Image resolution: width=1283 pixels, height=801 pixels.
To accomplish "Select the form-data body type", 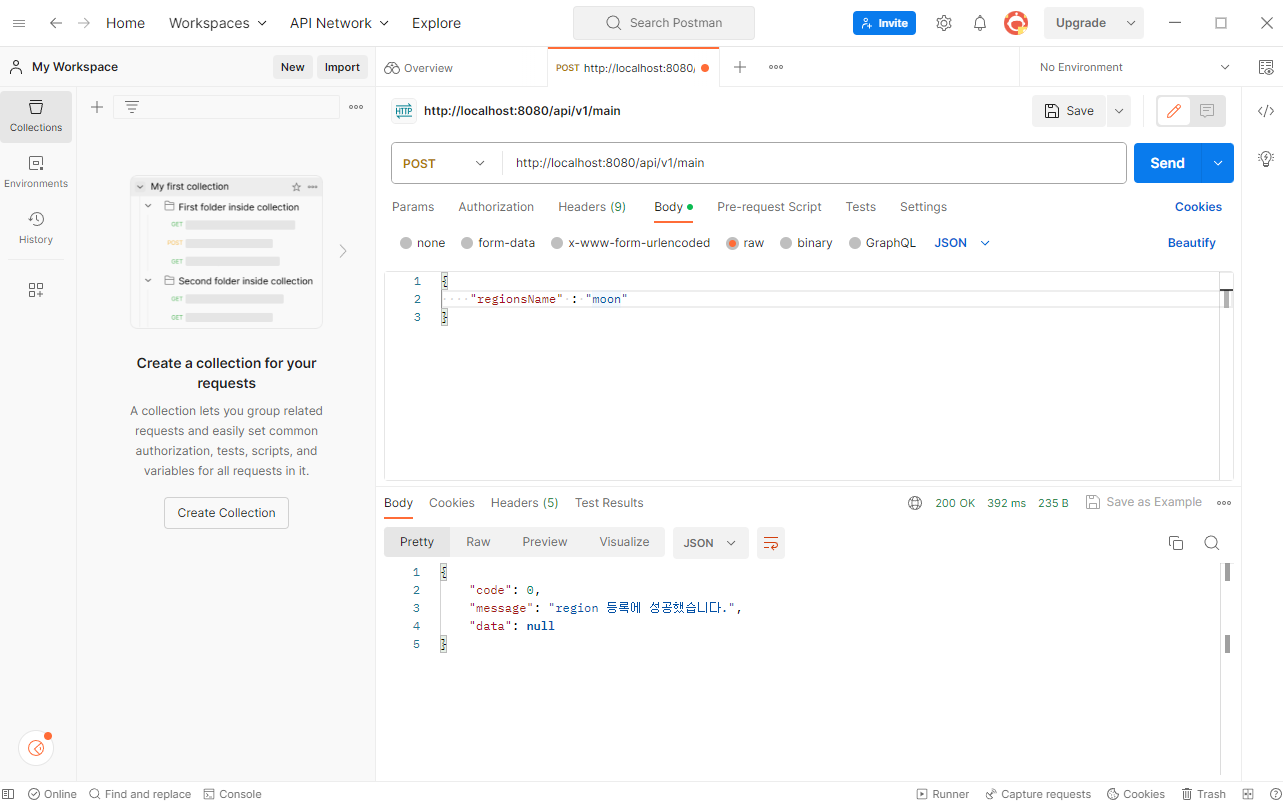I will [467, 243].
